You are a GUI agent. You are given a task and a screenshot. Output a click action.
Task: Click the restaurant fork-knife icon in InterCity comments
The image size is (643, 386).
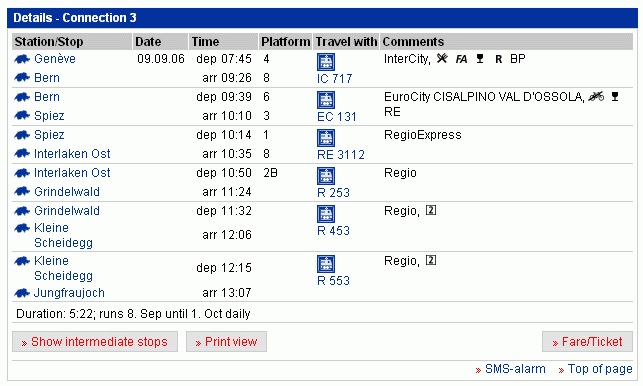pos(442,59)
